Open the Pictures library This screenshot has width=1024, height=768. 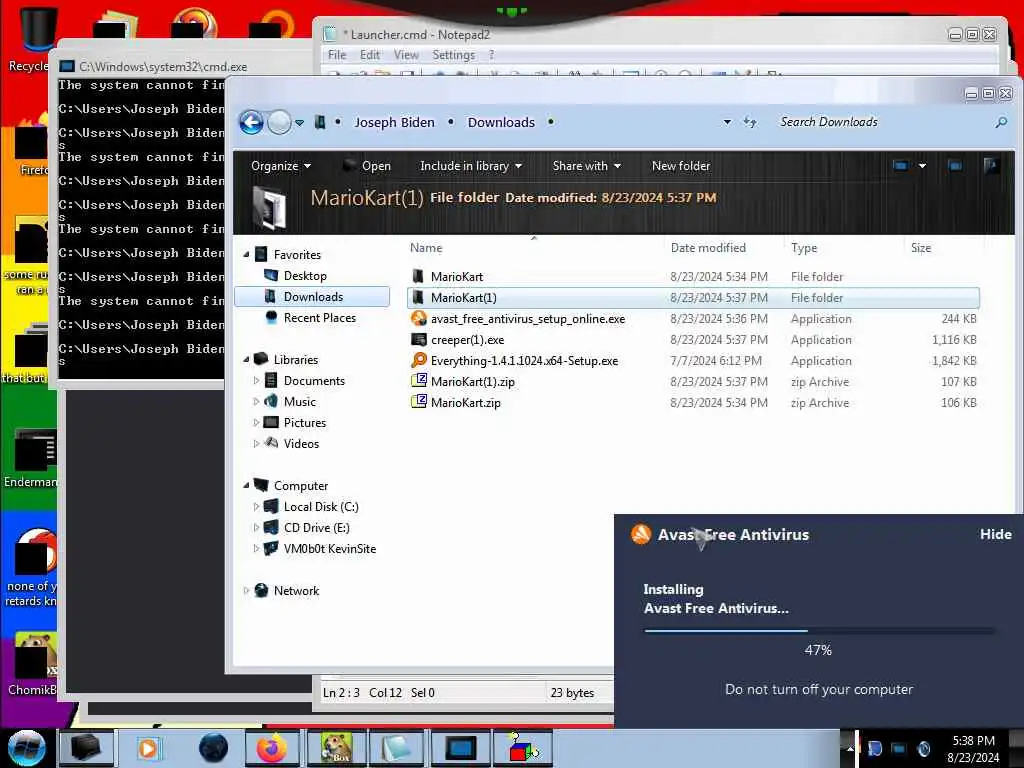(x=304, y=423)
